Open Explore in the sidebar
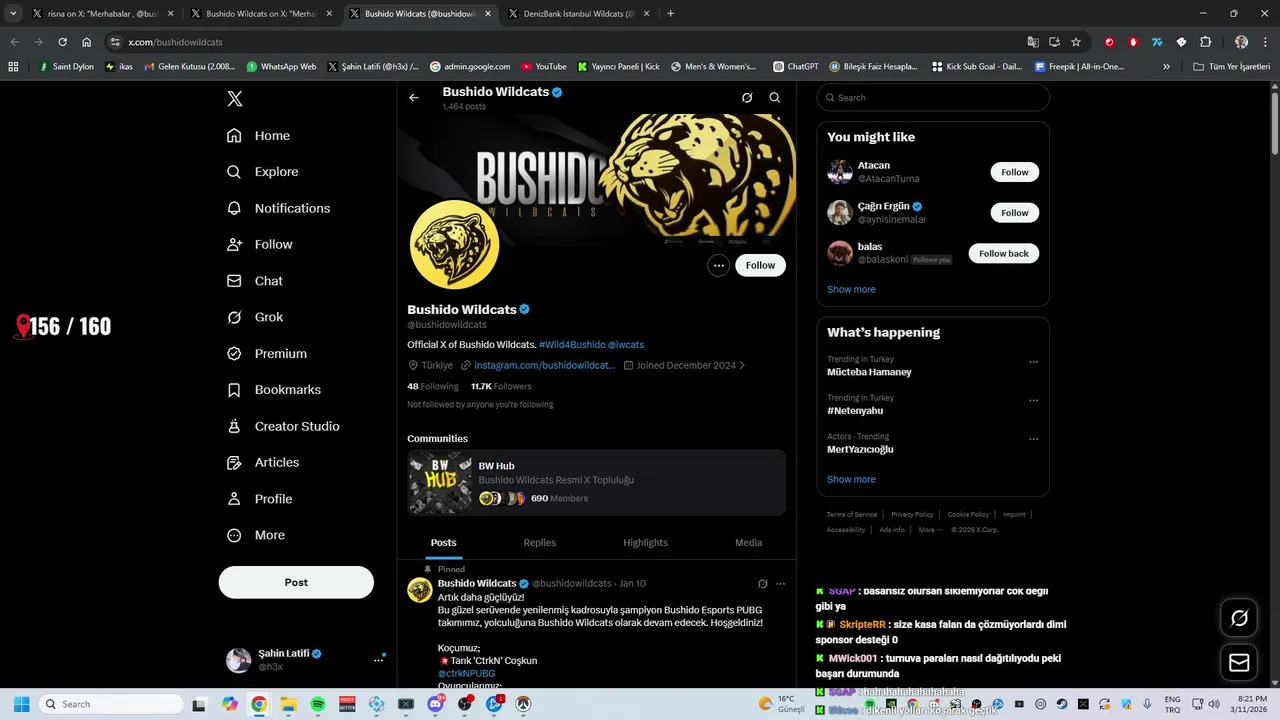 click(x=262, y=172)
